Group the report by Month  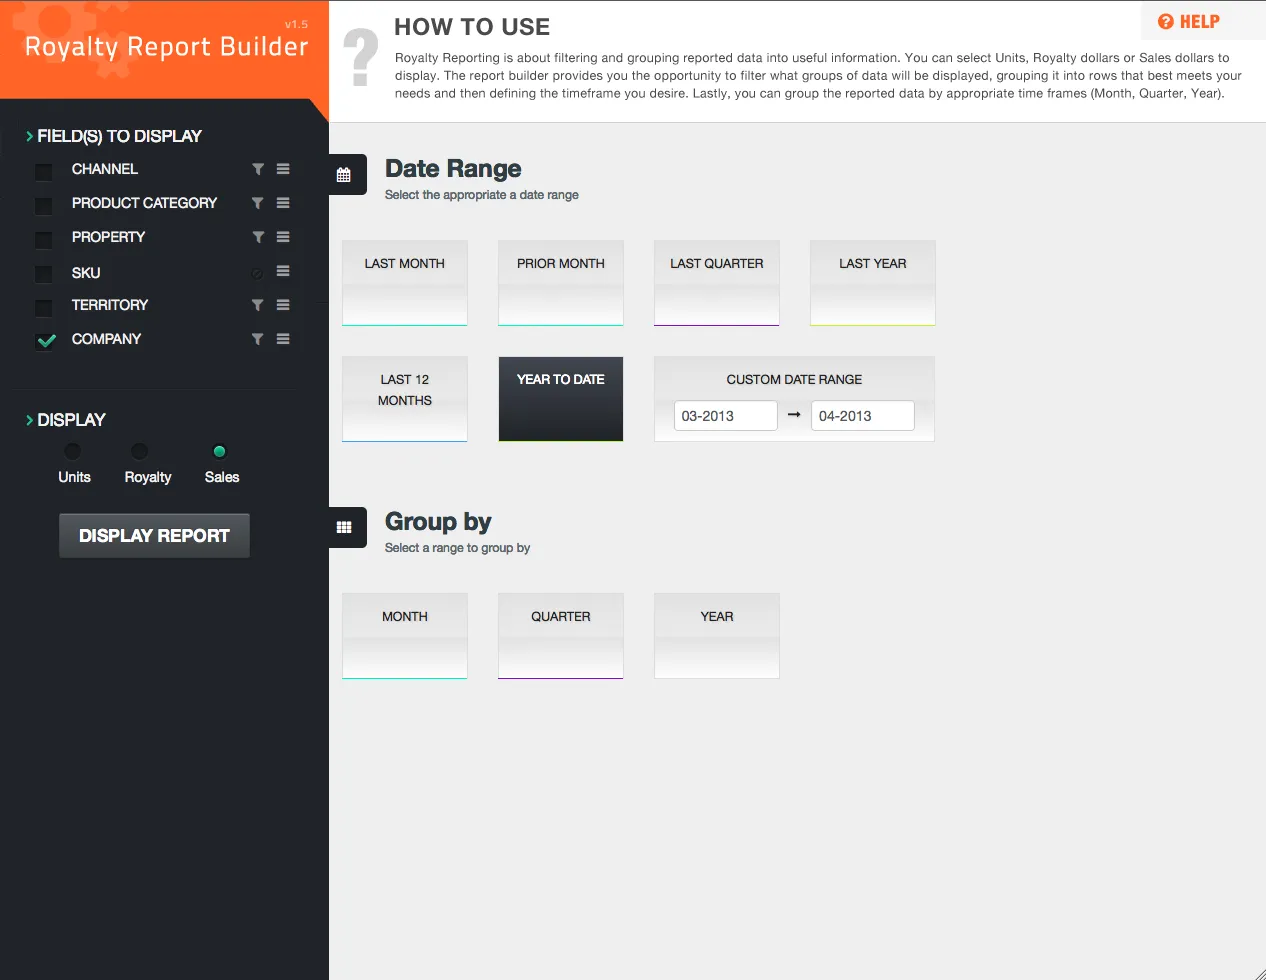(405, 636)
